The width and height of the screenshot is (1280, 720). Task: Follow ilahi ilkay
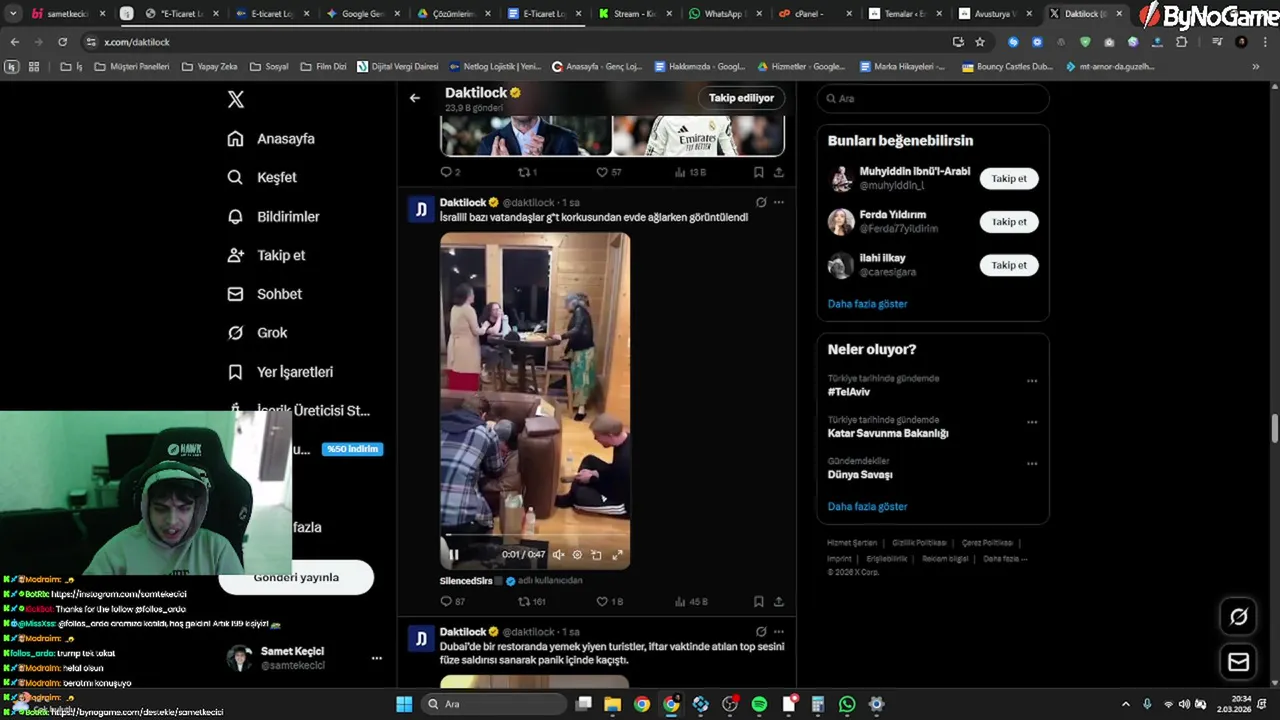click(1009, 265)
